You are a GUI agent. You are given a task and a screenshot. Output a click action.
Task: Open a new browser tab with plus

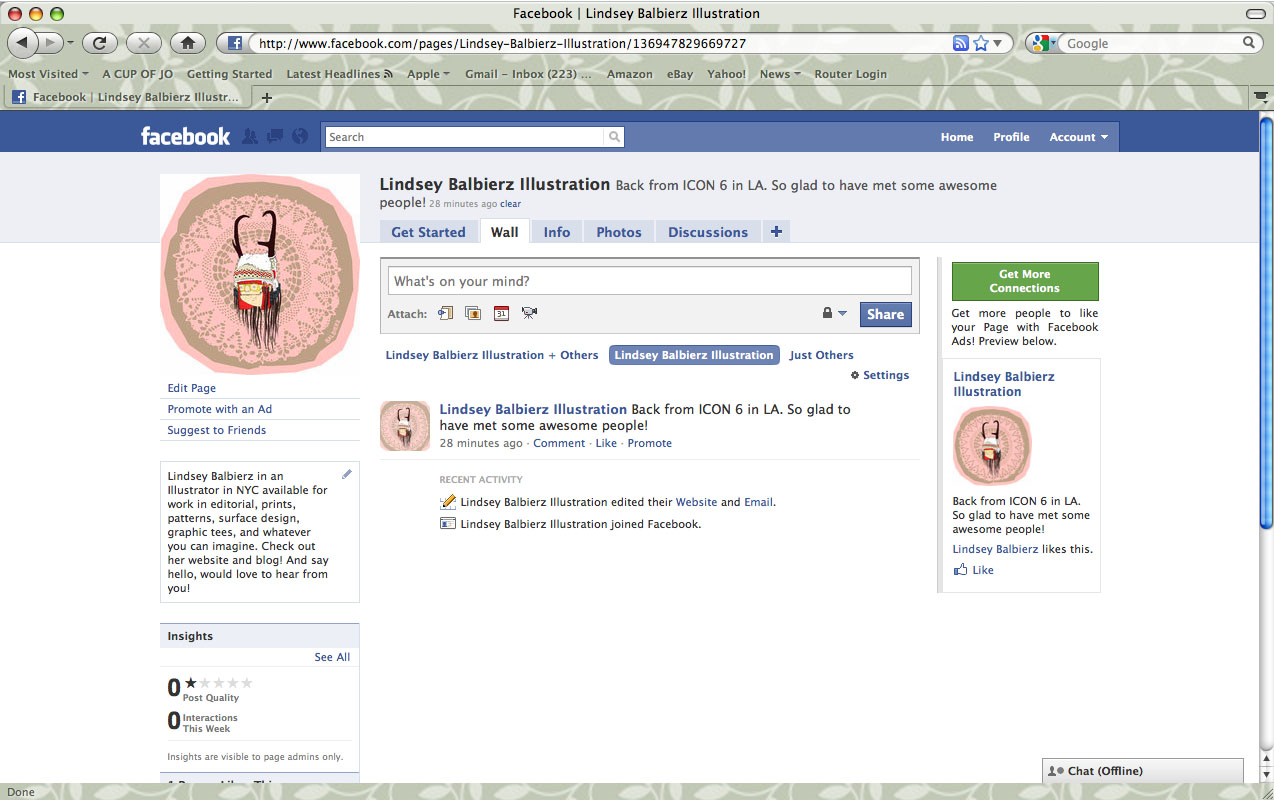click(266, 97)
